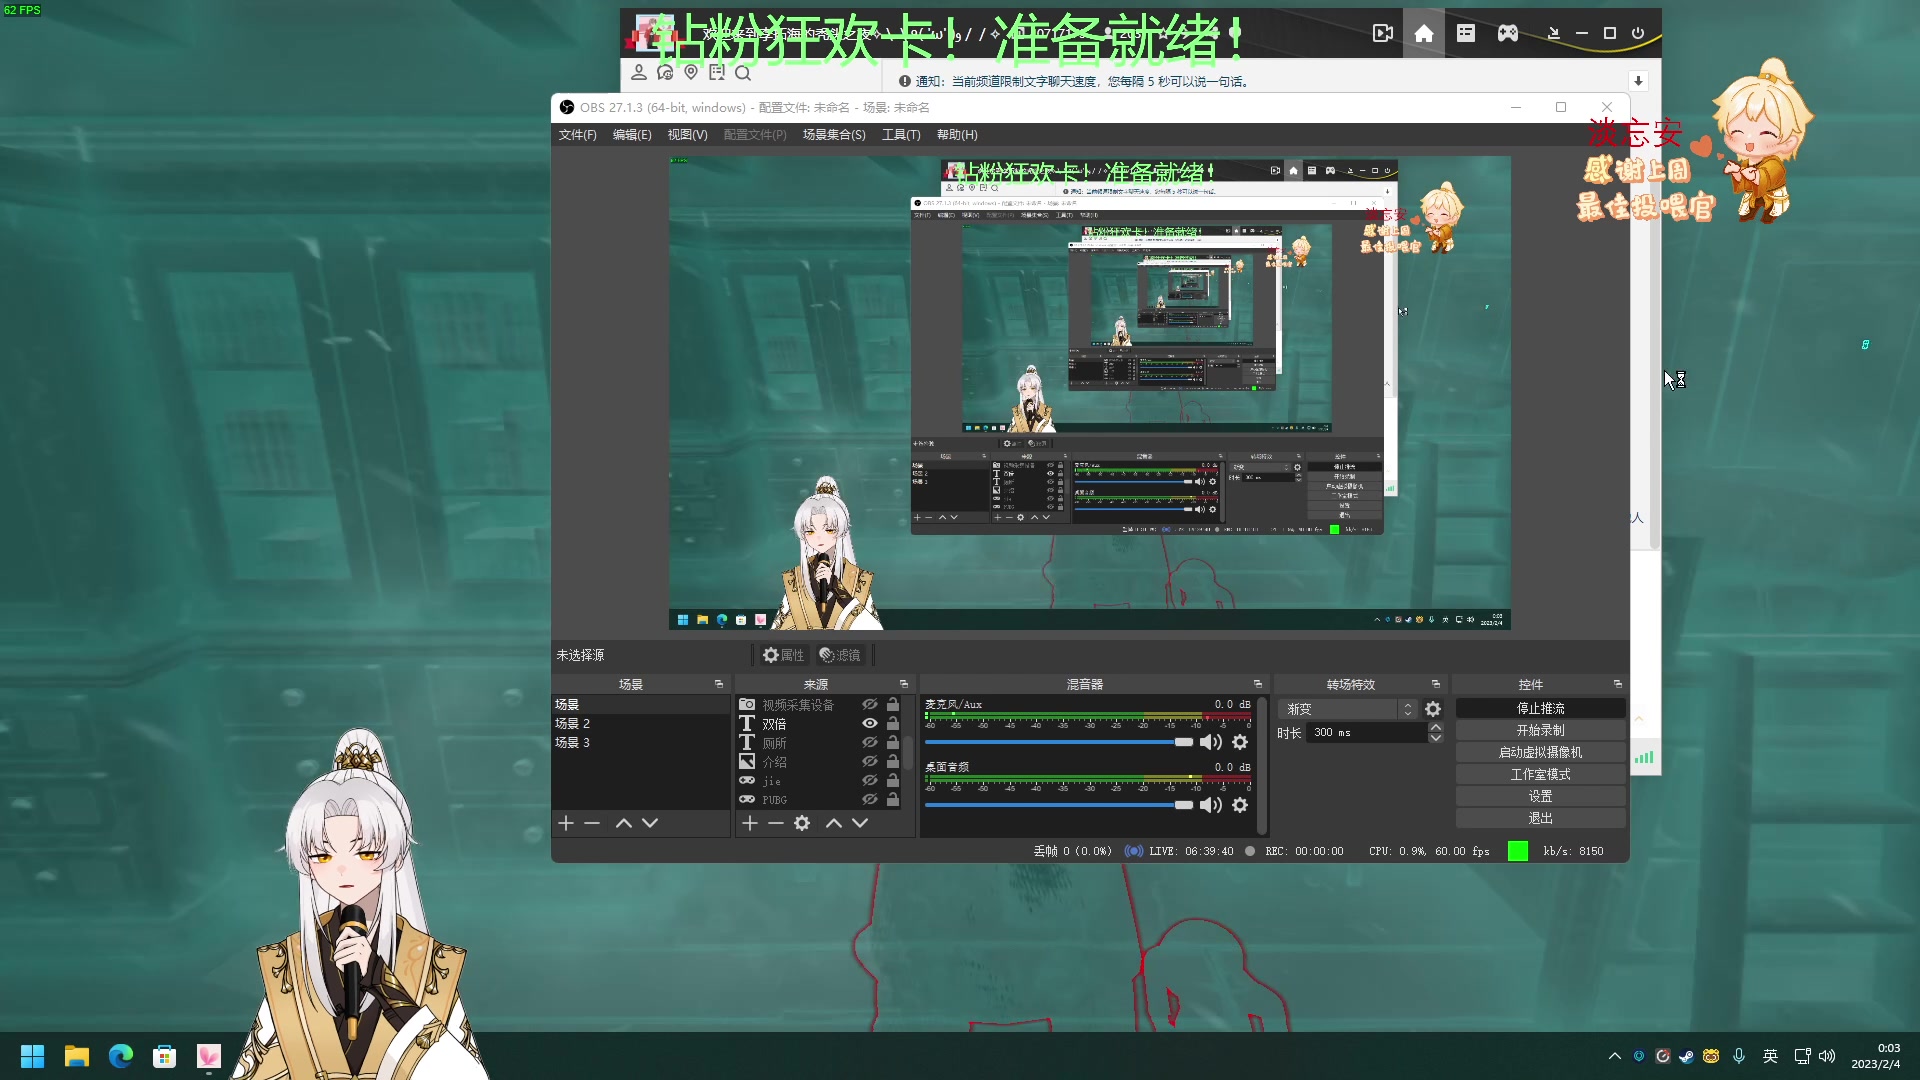Decrease transition duration with down arrow

[1436, 738]
